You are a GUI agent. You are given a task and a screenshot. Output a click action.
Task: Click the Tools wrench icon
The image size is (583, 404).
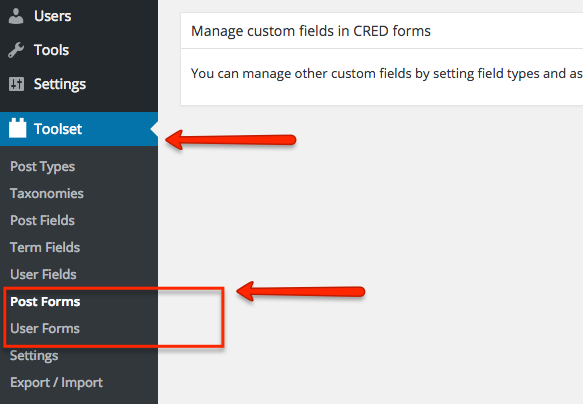pos(16,50)
